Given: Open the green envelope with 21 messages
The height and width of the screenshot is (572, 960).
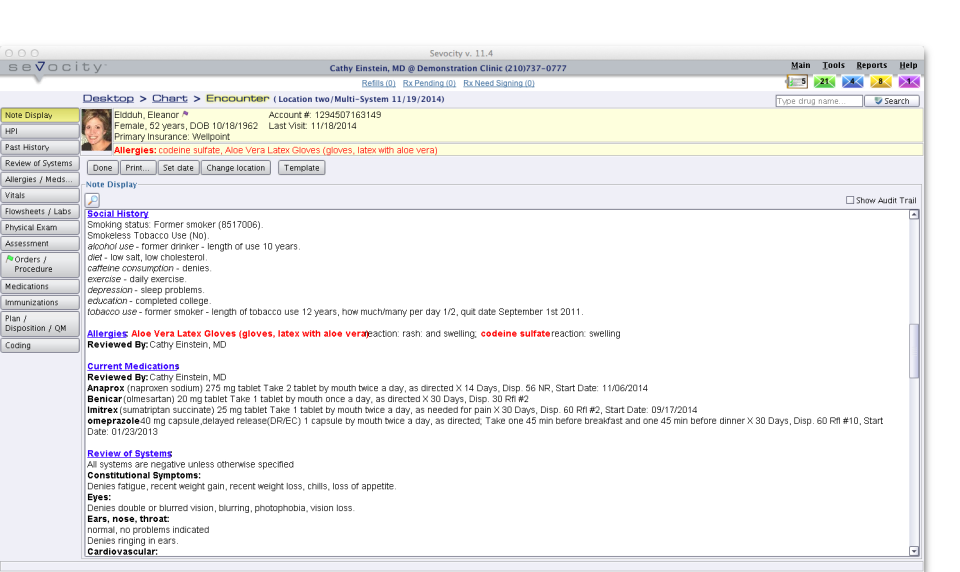Looking at the screenshot, I should point(825,81).
